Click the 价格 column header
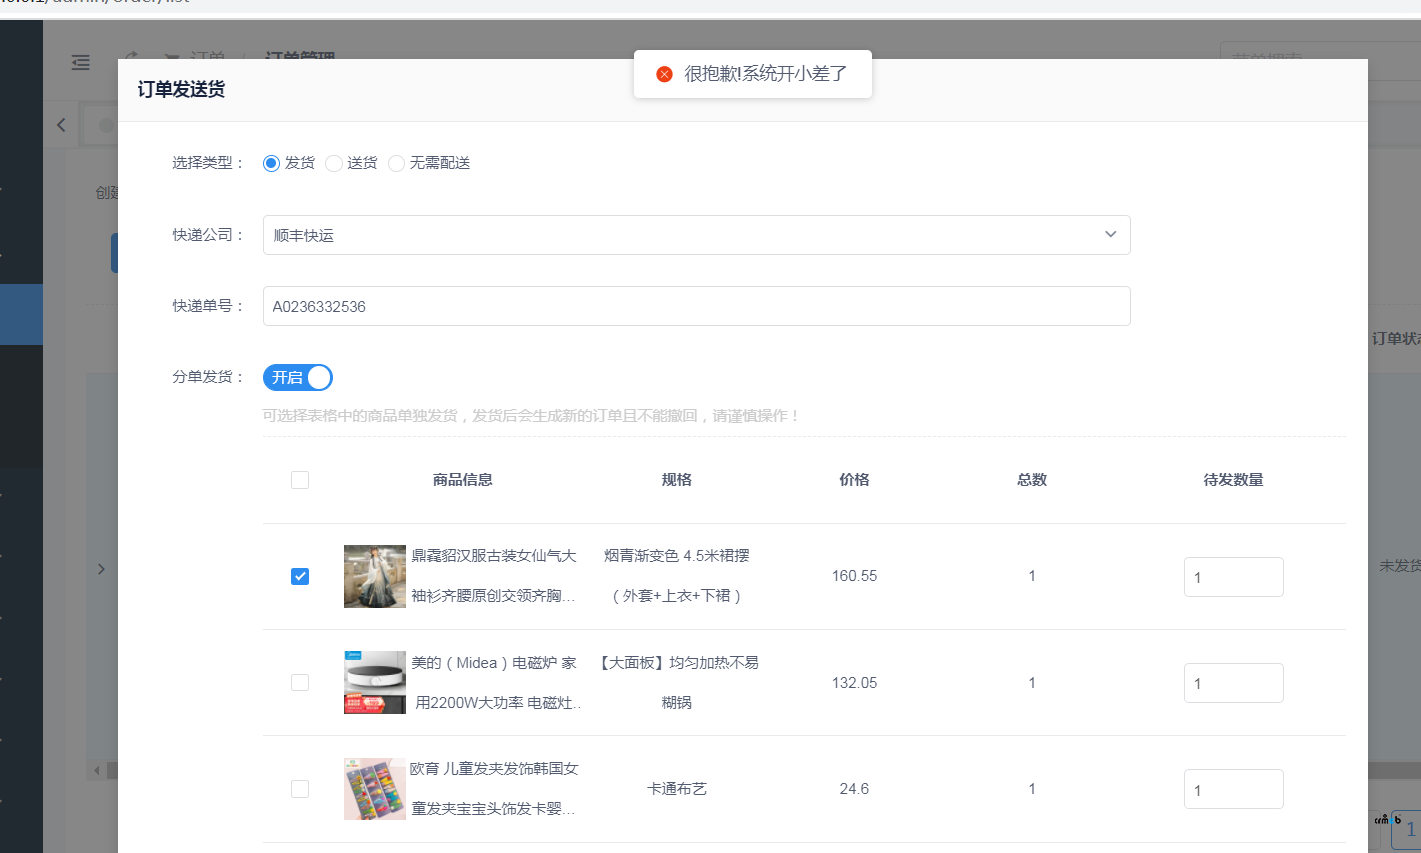This screenshot has height=853, width=1421. pos(854,480)
